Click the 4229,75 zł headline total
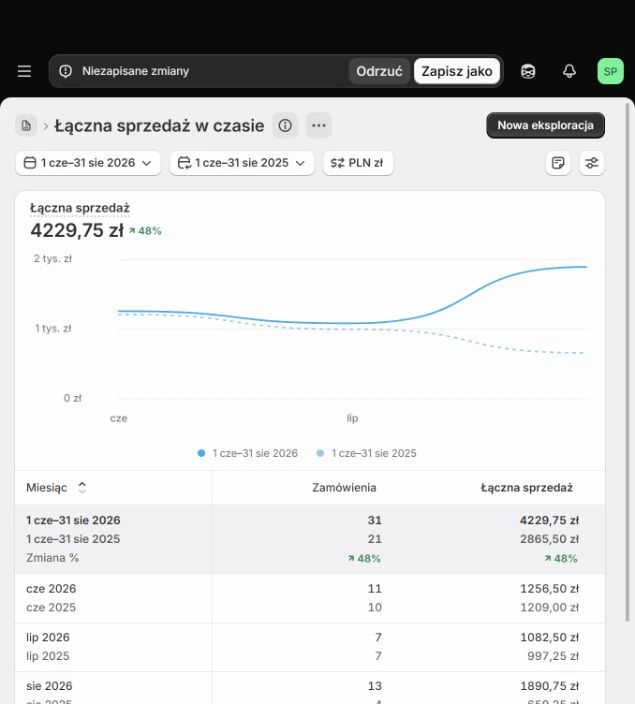Viewport: 635px width, 704px height. coord(77,230)
